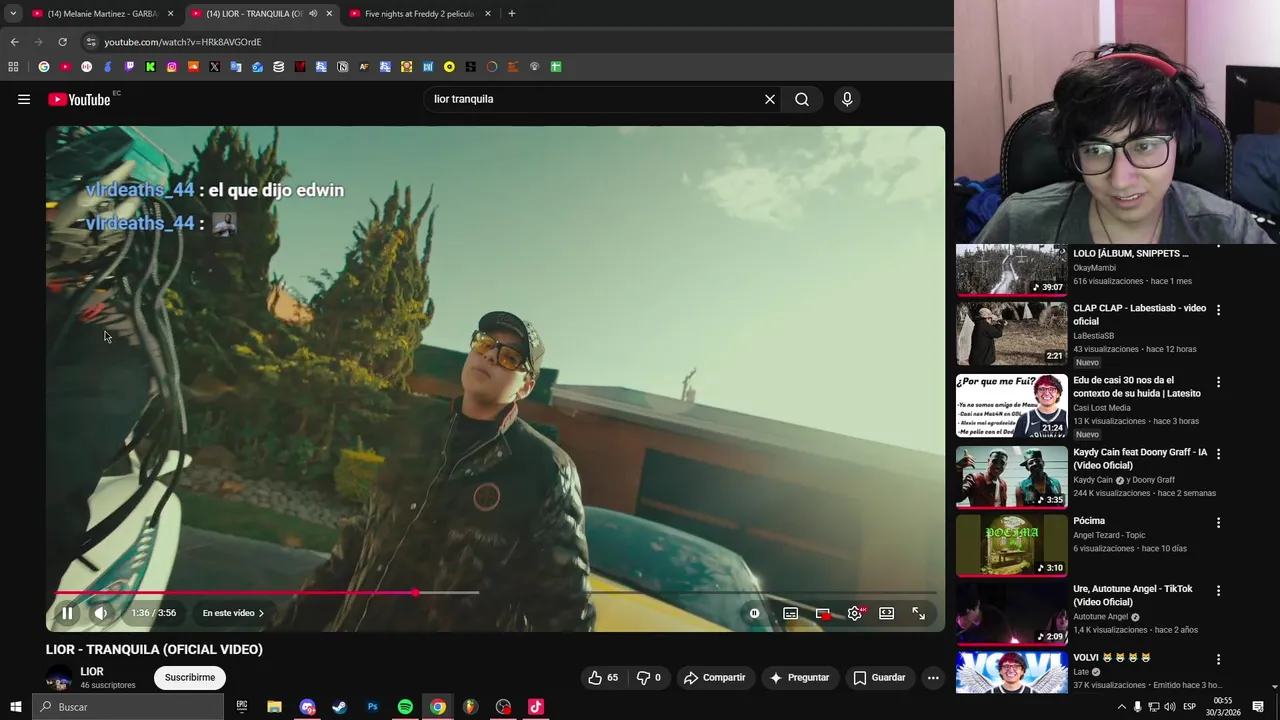Close the Five nights at Freddy 2 tab
Image resolution: width=1280 pixels, height=720 pixels.
pyautogui.click(x=487, y=13)
